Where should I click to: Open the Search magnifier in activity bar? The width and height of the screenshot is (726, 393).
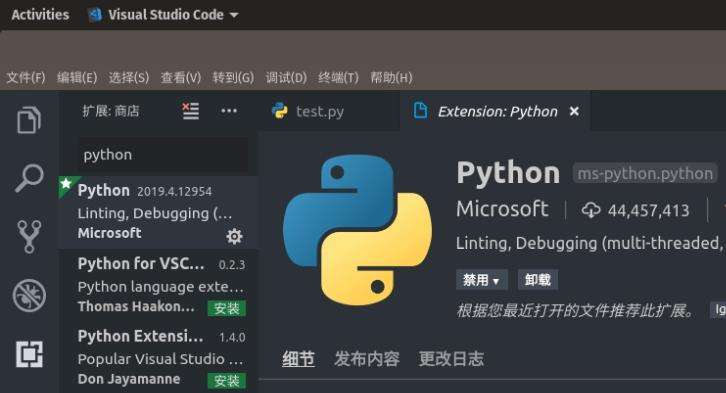(29, 178)
